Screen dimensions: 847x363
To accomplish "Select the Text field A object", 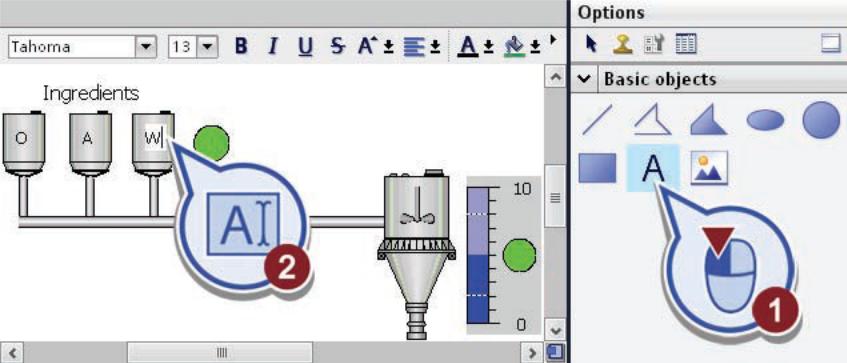I will point(653,168).
